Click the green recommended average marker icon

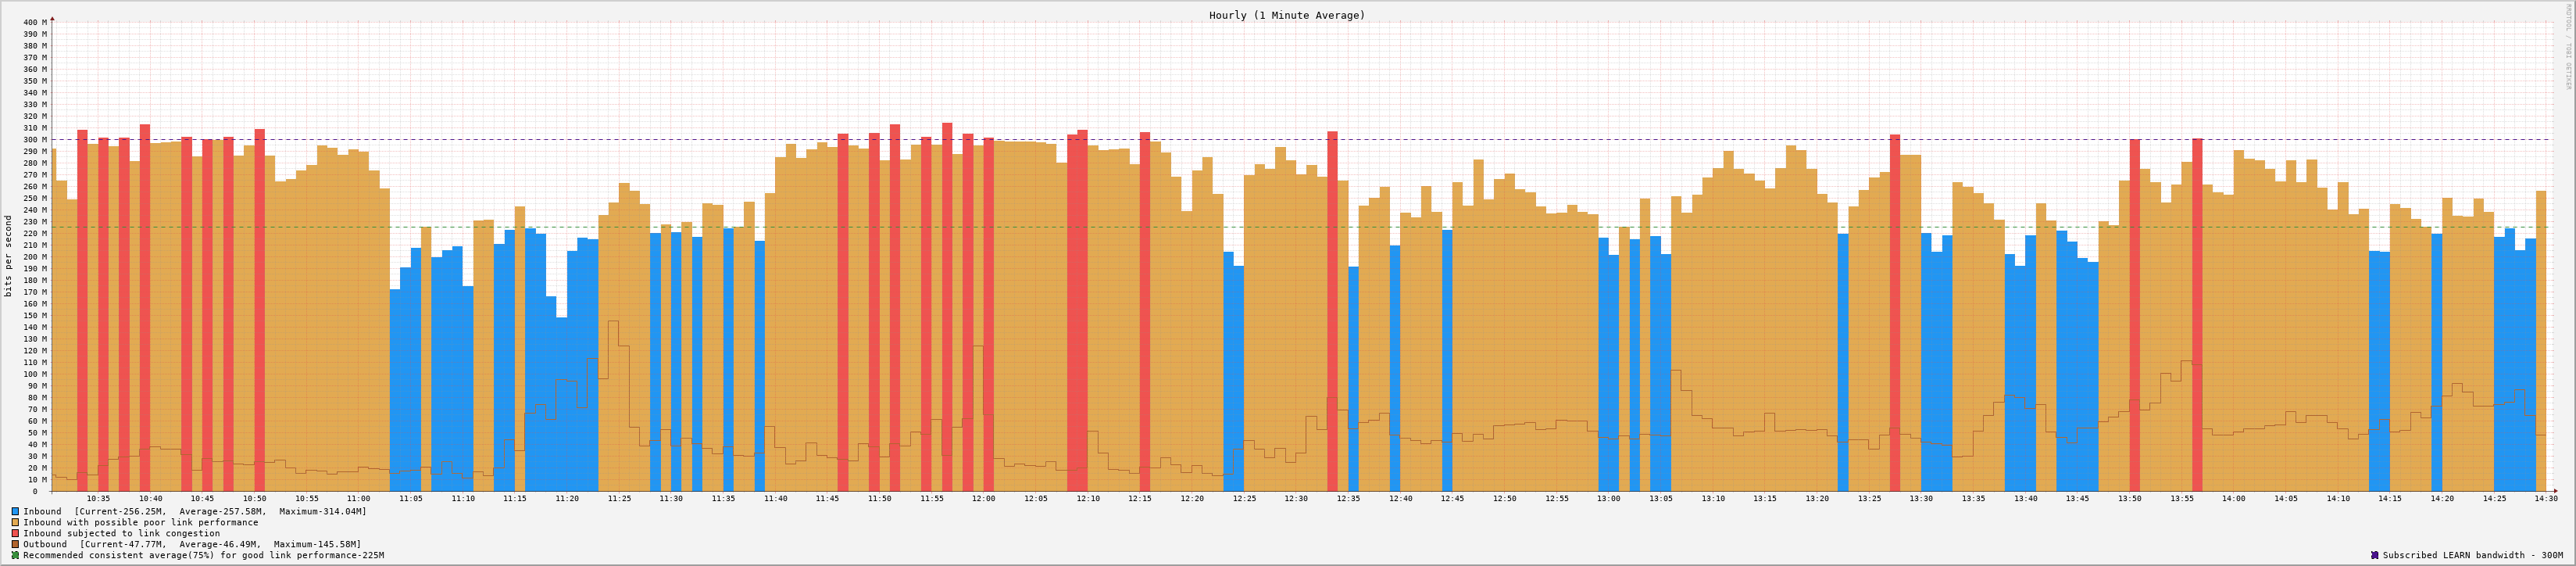tap(15, 555)
